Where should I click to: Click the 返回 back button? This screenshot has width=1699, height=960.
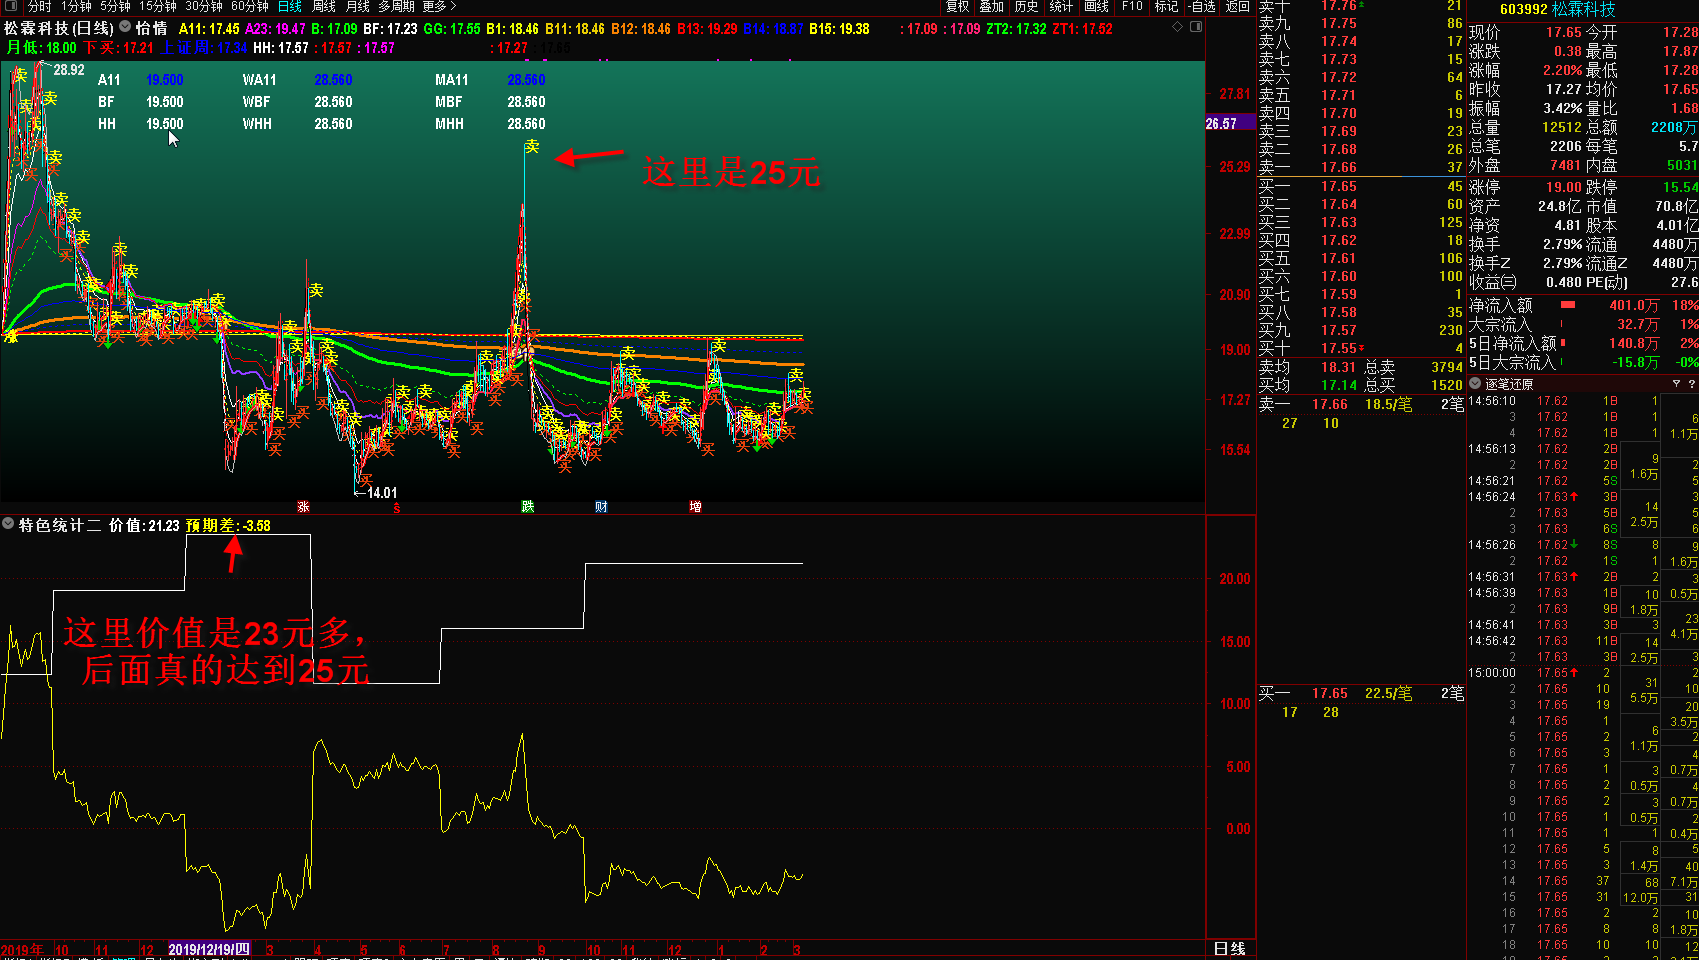(1238, 6)
